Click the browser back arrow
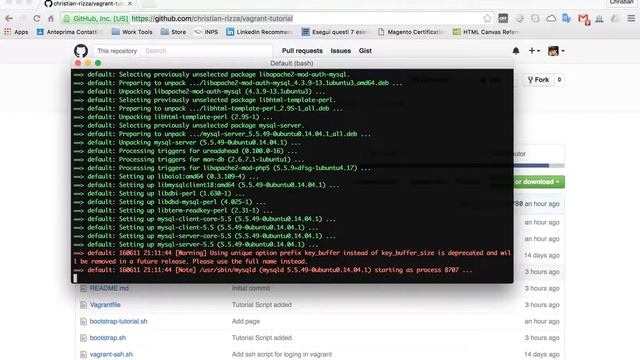Image resolution: width=640 pixels, height=360 pixels. click(9, 18)
